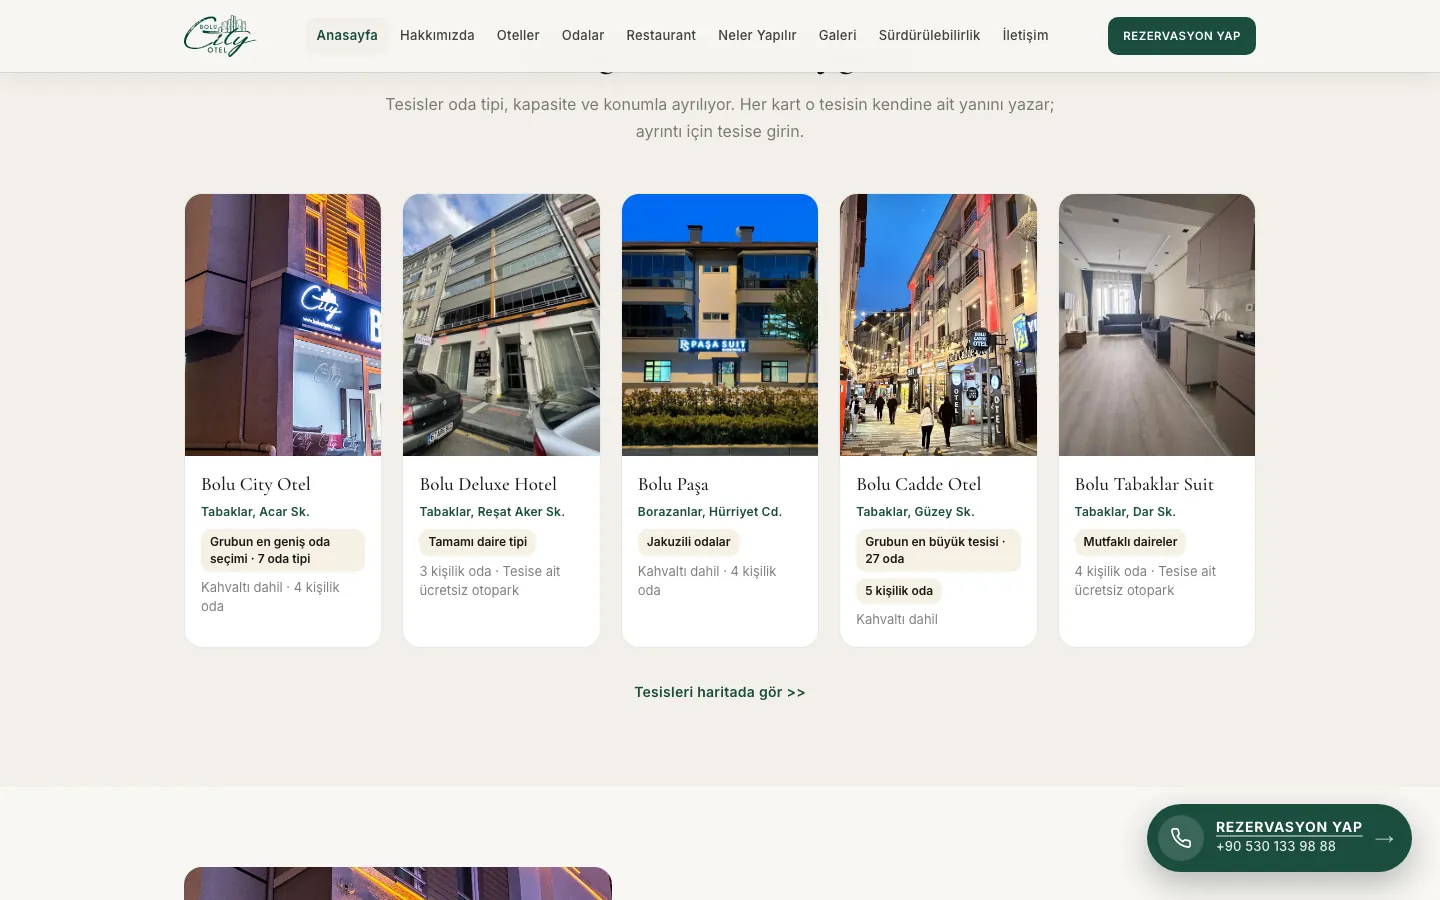Image resolution: width=1440 pixels, height=900 pixels.
Task: Click the Bolu Paşa title
Action: coord(673,485)
